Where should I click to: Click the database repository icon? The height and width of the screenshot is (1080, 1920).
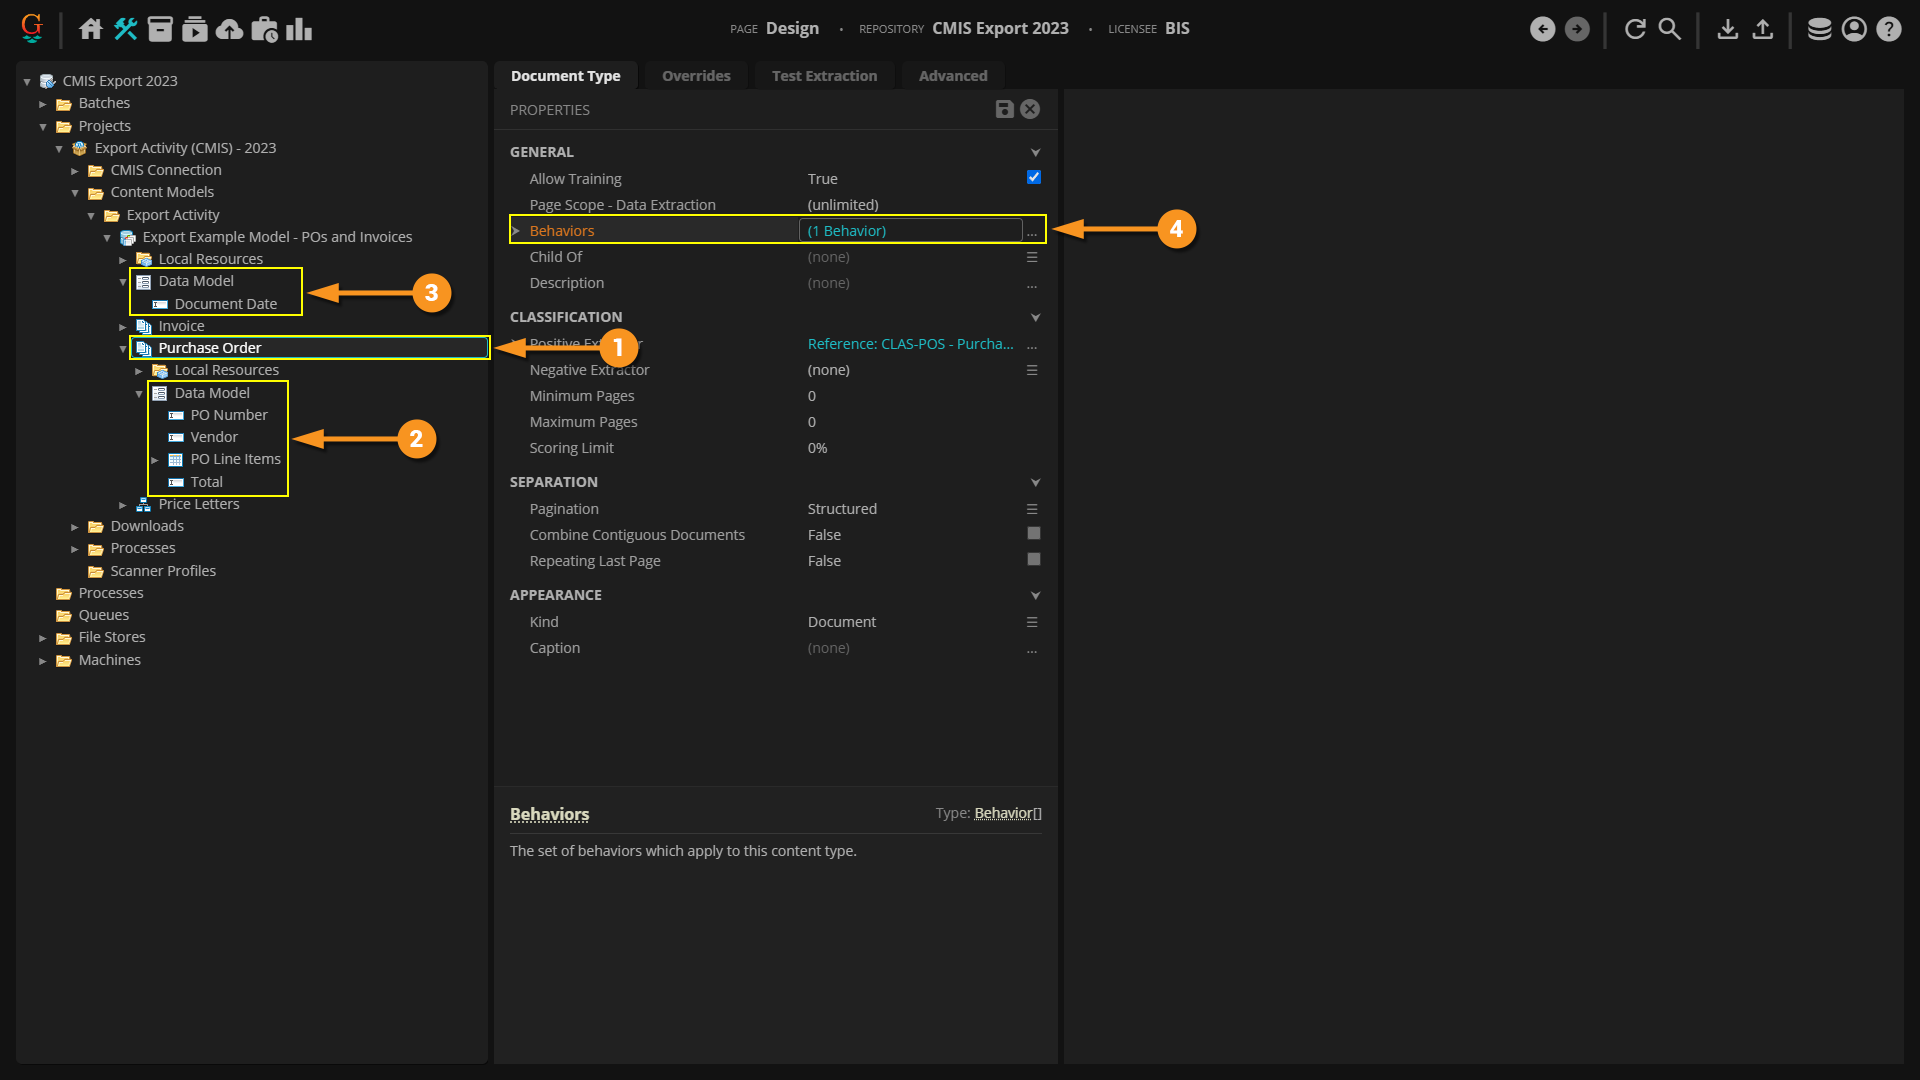tap(1819, 29)
